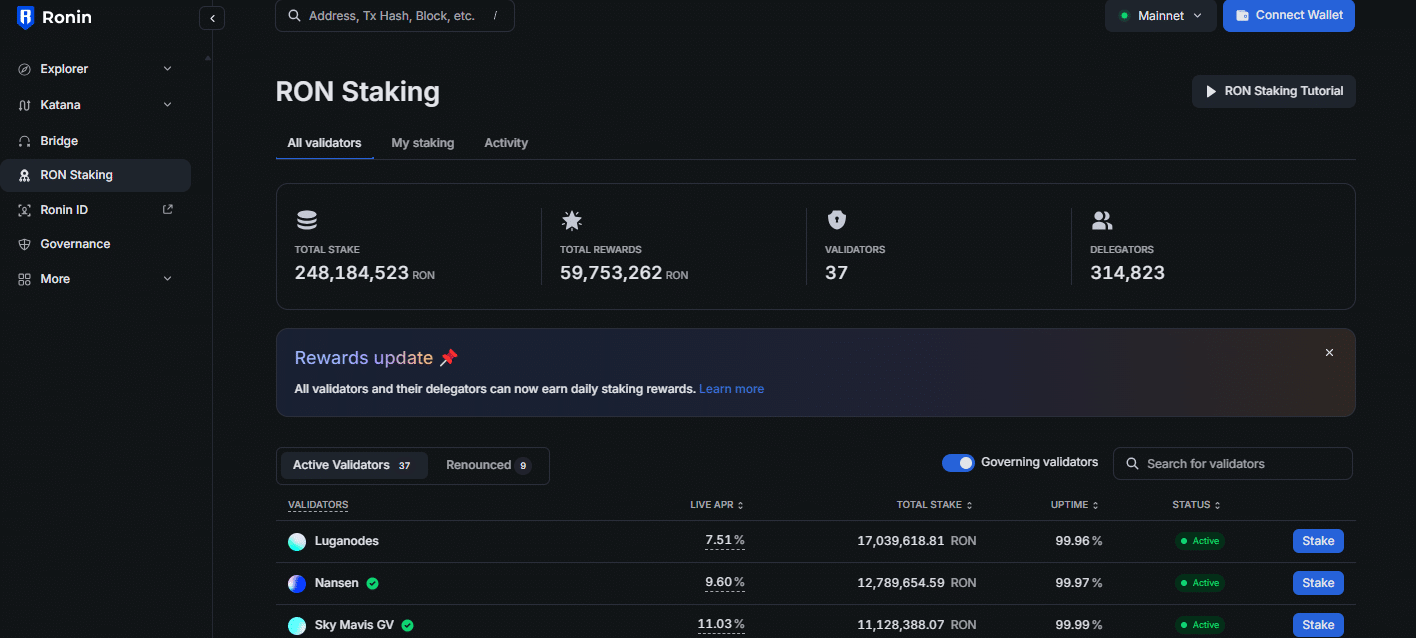Dismiss the Rewards update banner
This screenshot has width=1416, height=638.
tap(1329, 353)
